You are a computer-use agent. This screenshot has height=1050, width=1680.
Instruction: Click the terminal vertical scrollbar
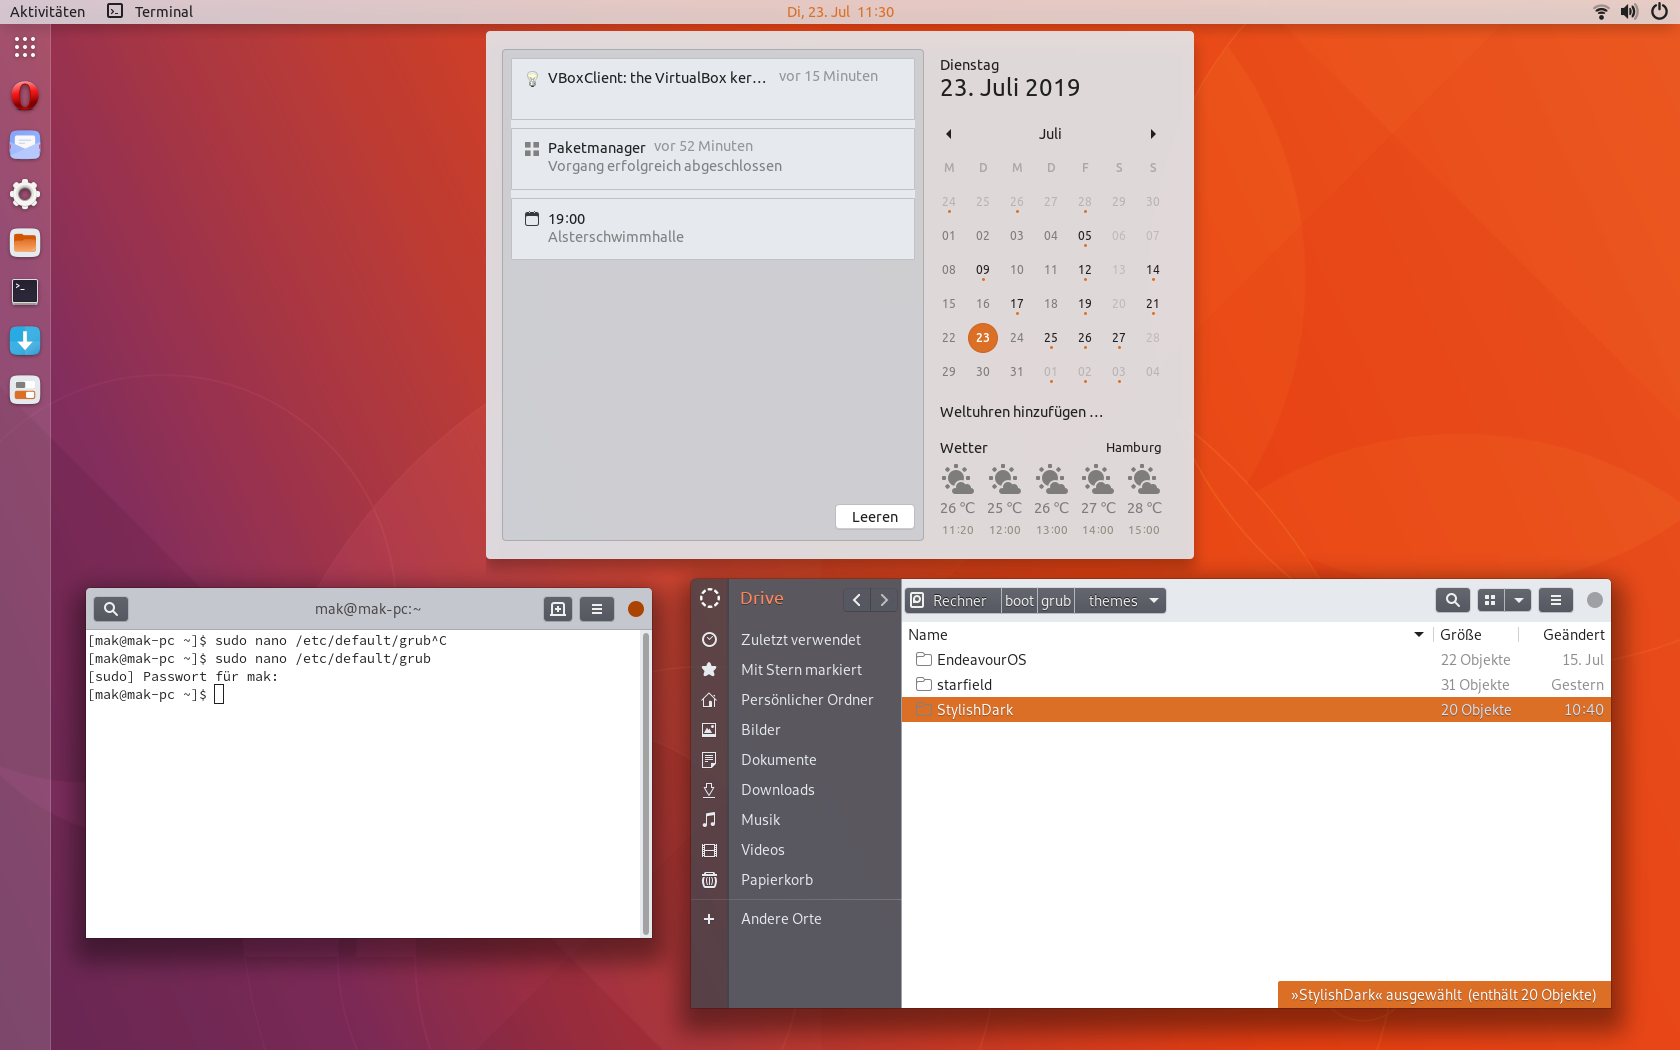point(645,780)
